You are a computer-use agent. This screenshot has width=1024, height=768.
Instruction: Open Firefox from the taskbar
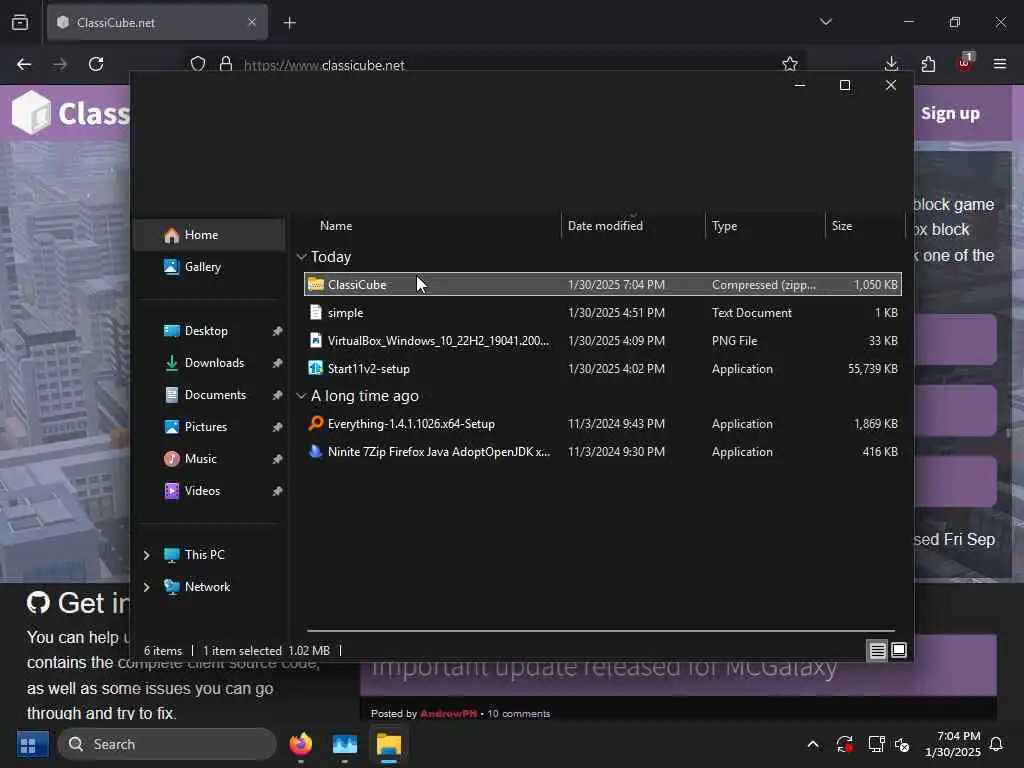click(x=301, y=744)
